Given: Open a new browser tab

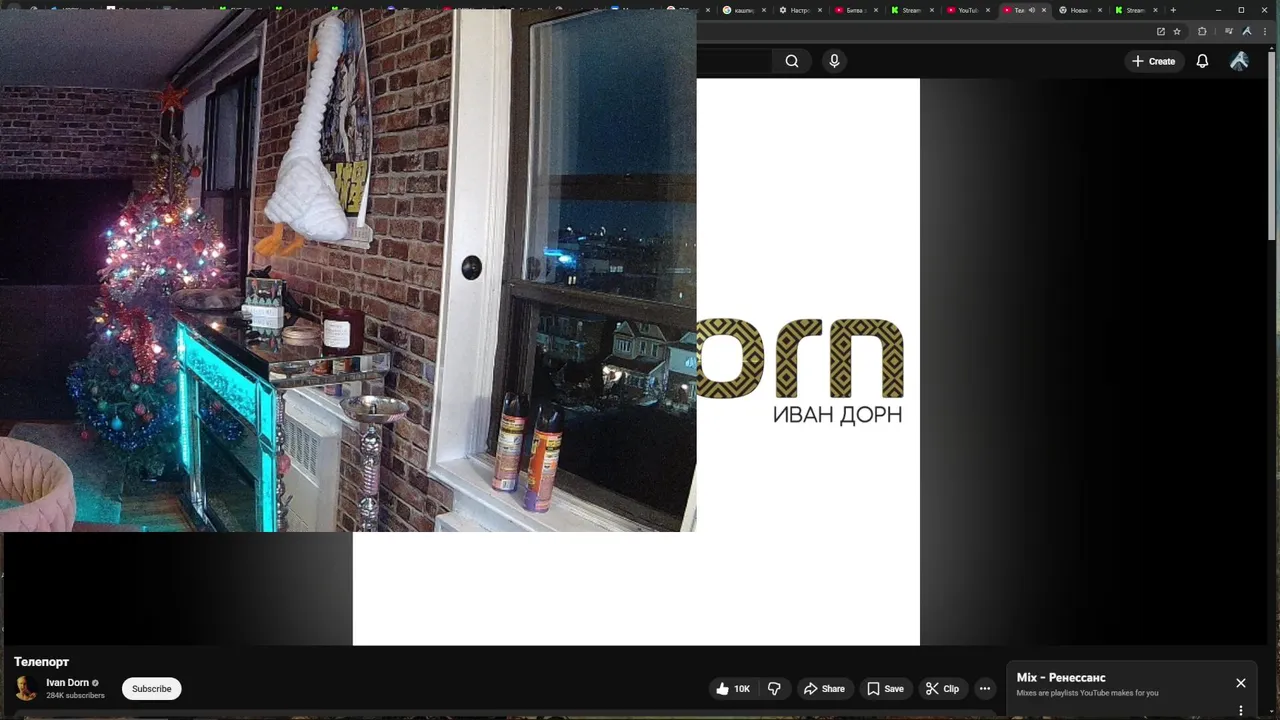Looking at the screenshot, I should 1173,10.
